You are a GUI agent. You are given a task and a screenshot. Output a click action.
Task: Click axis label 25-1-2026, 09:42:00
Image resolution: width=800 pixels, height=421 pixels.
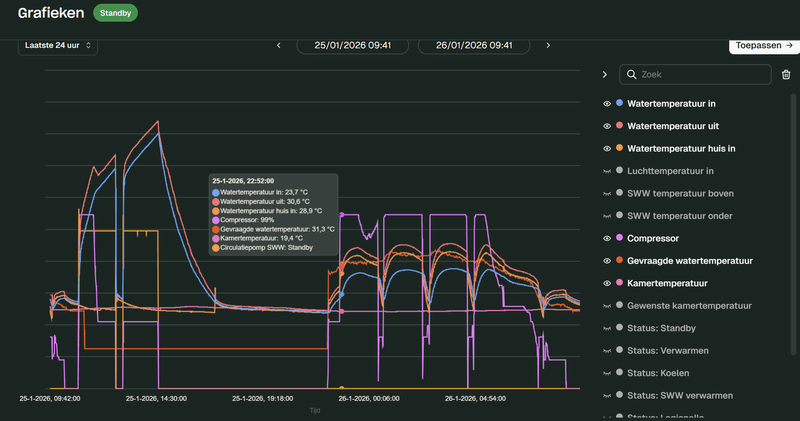[x=50, y=399]
